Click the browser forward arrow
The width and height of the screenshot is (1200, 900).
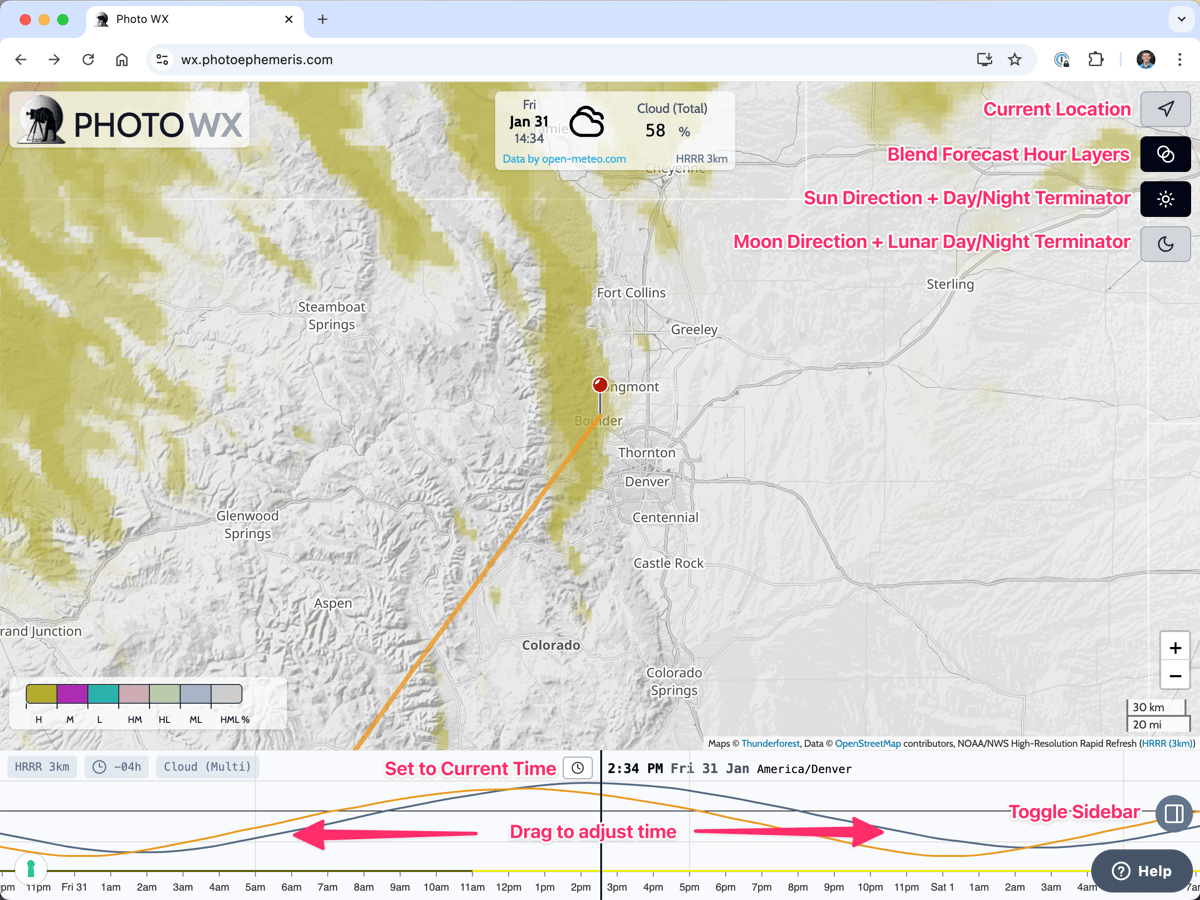[x=54, y=60]
